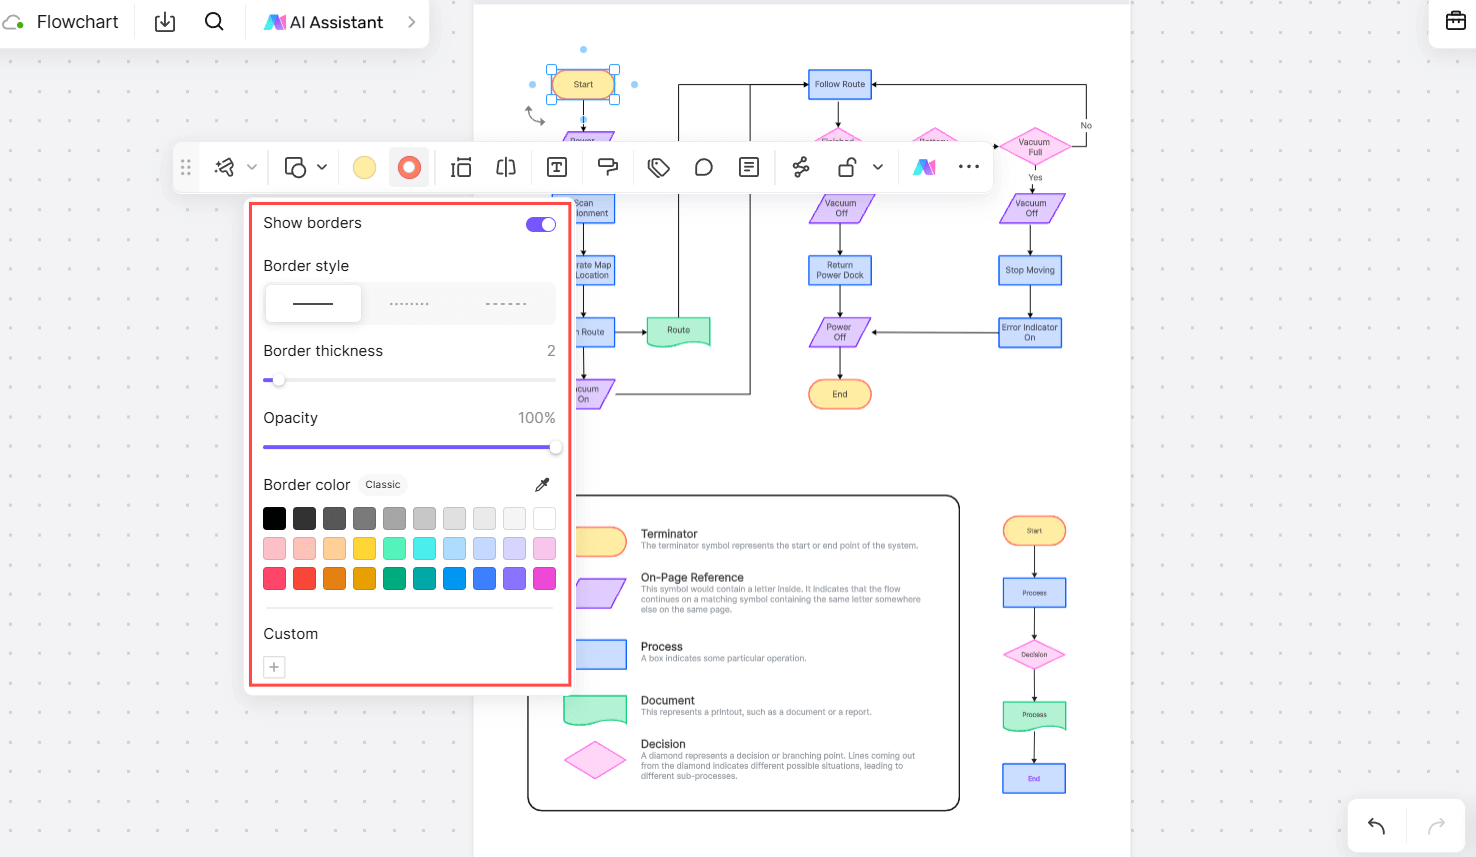Click the Flowchart title
The image size is (1476, 857).
pyautogui.click(x=77, y=22)
